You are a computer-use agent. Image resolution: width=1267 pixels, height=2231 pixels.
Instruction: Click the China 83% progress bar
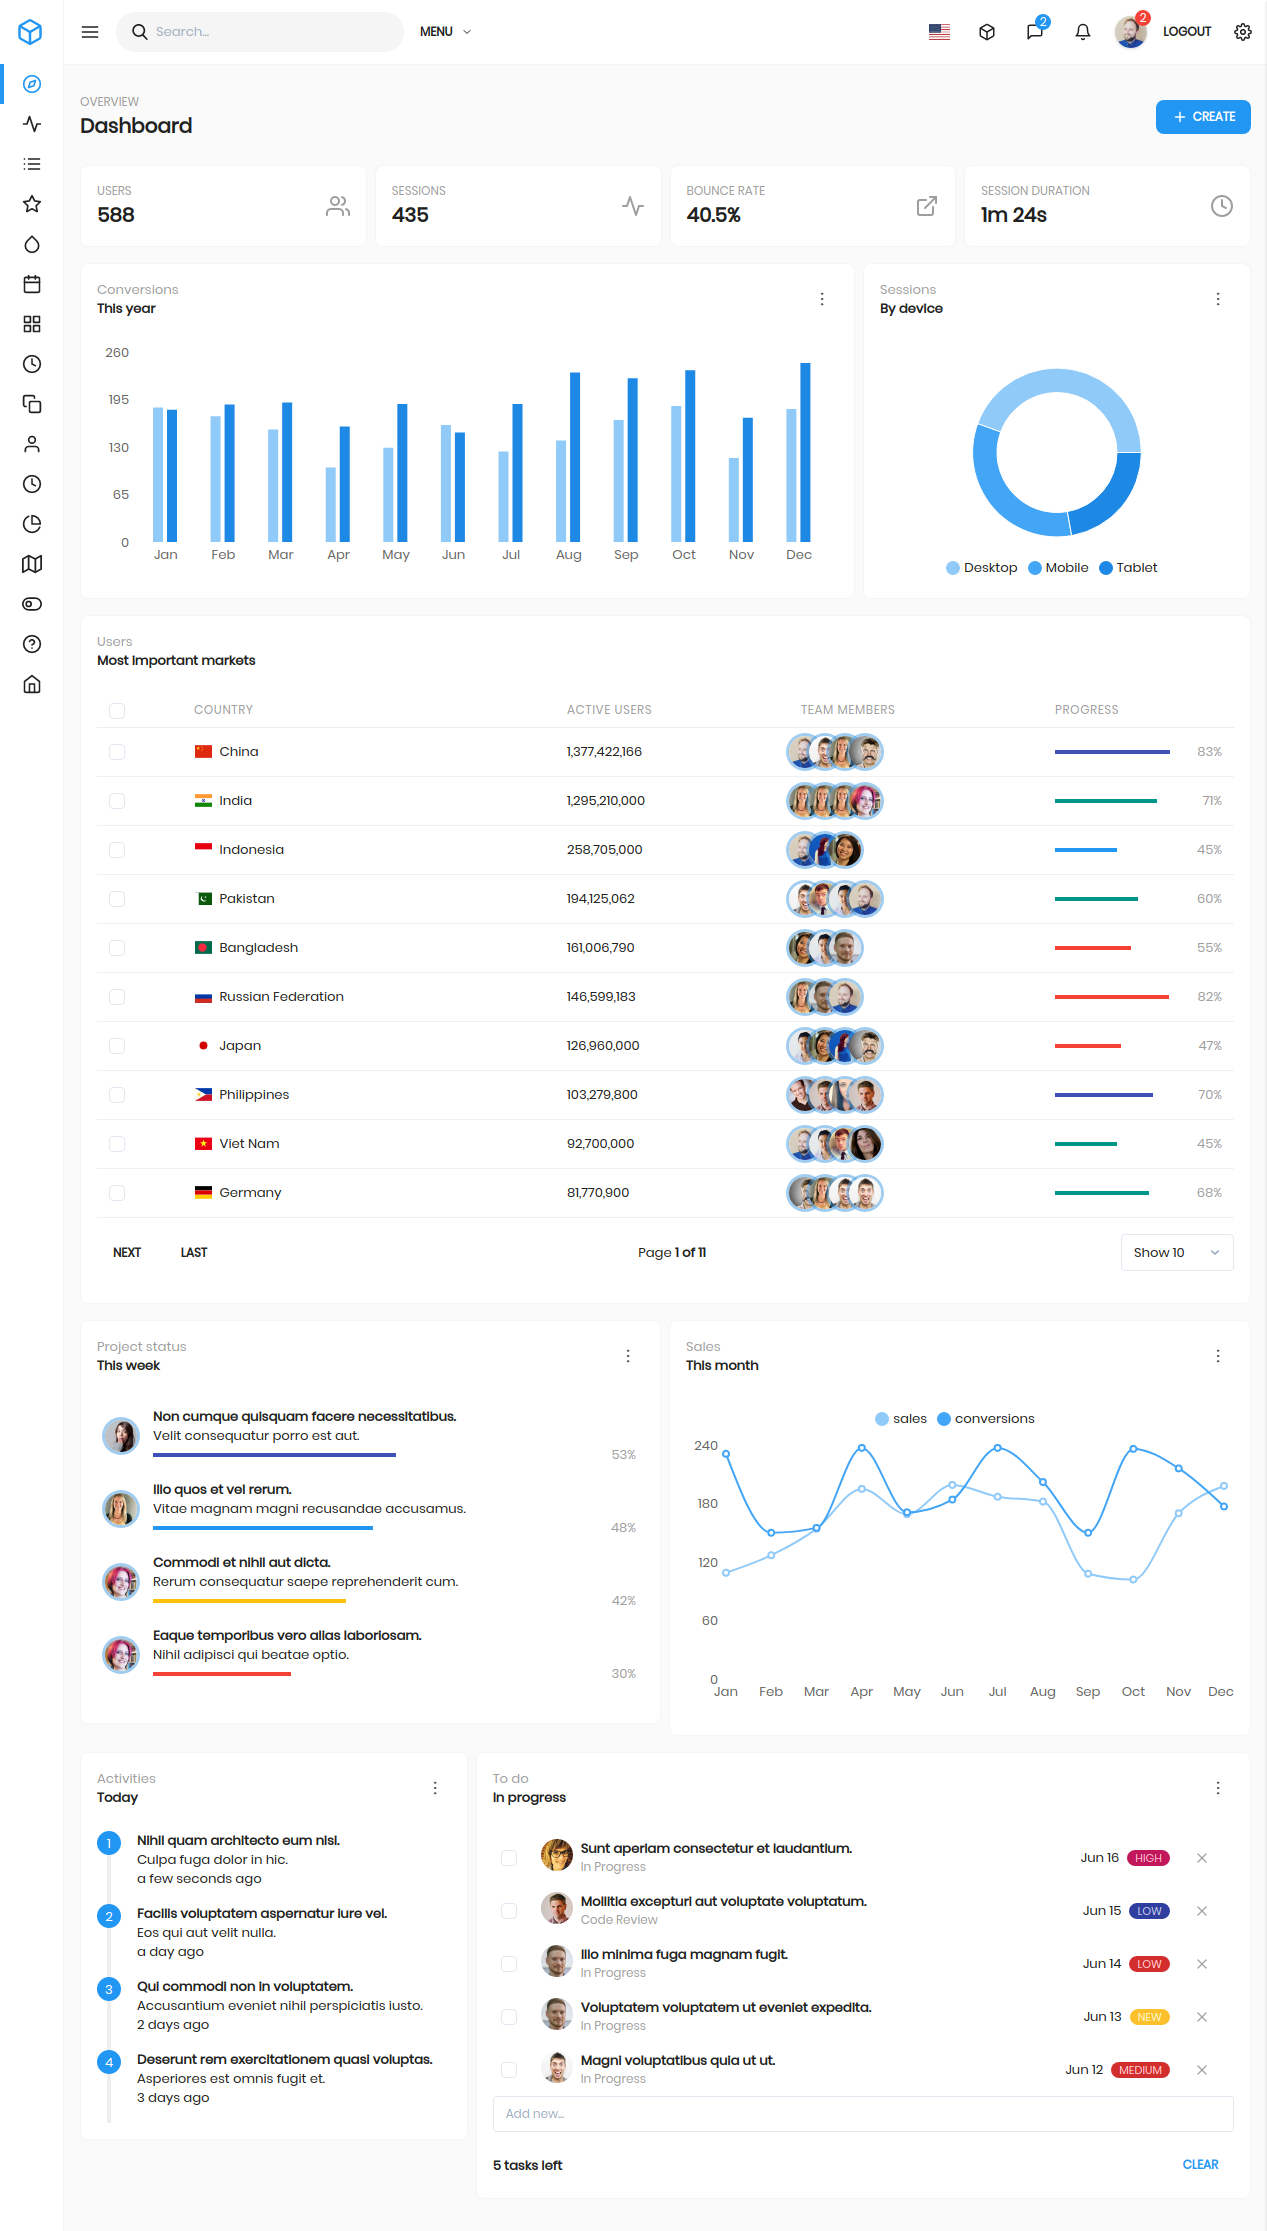[1112, 752]
